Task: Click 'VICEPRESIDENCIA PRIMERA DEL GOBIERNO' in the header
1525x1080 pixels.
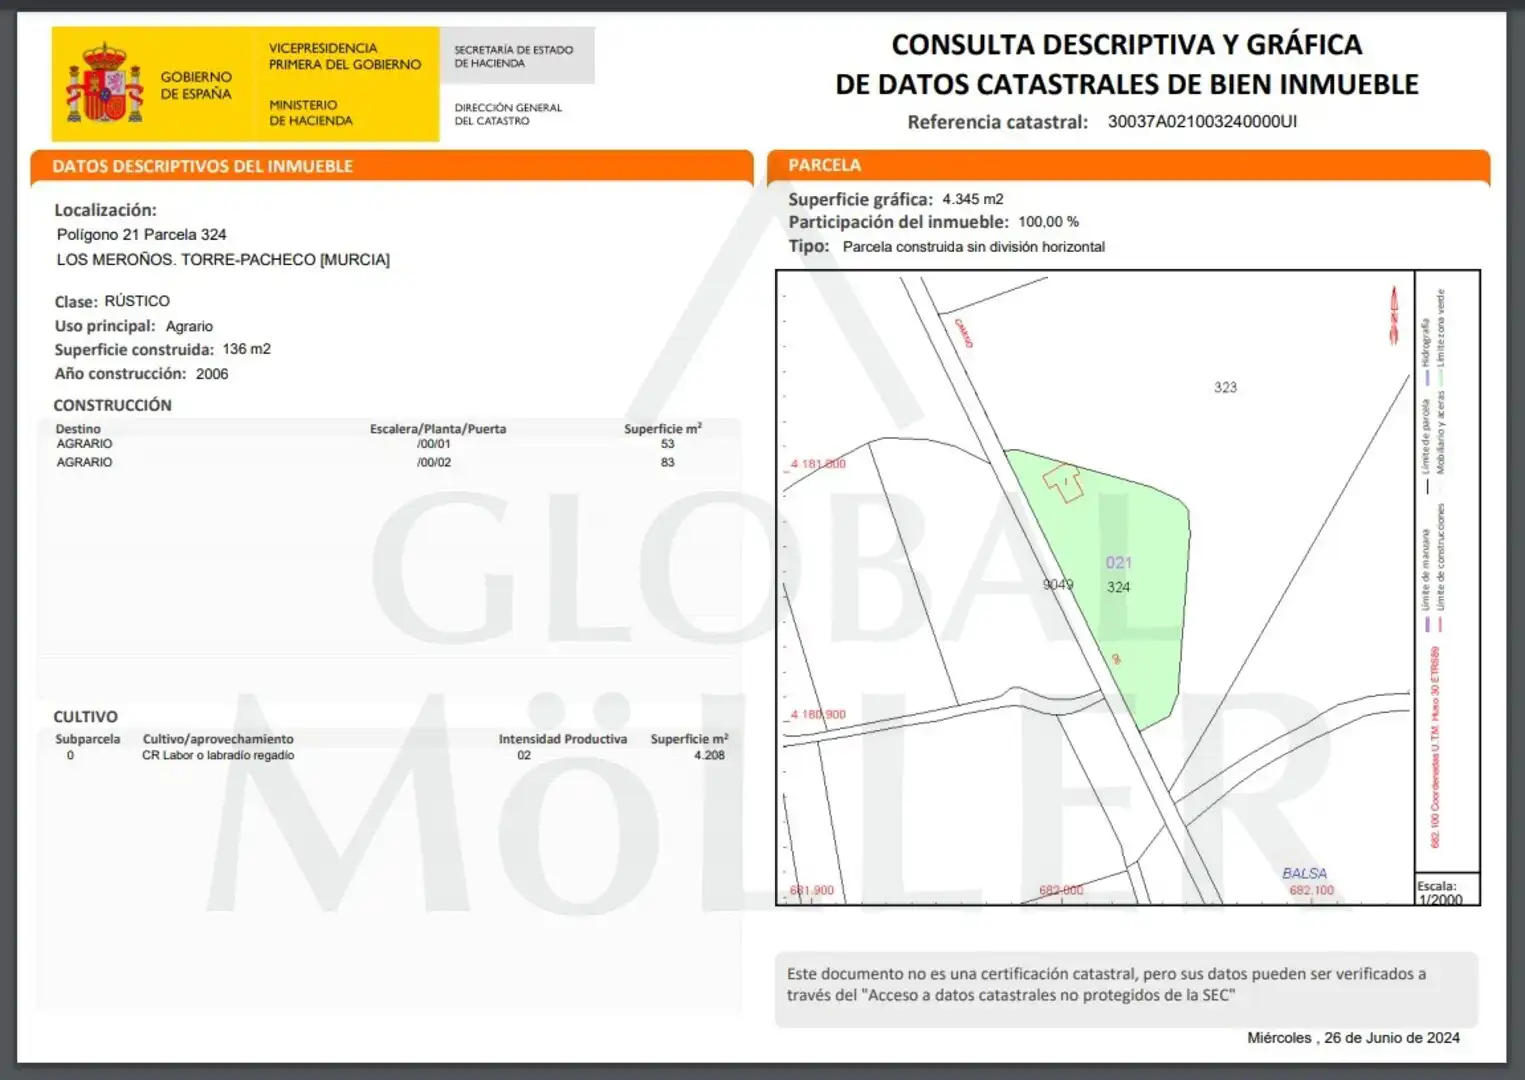Action: point(345,56)
